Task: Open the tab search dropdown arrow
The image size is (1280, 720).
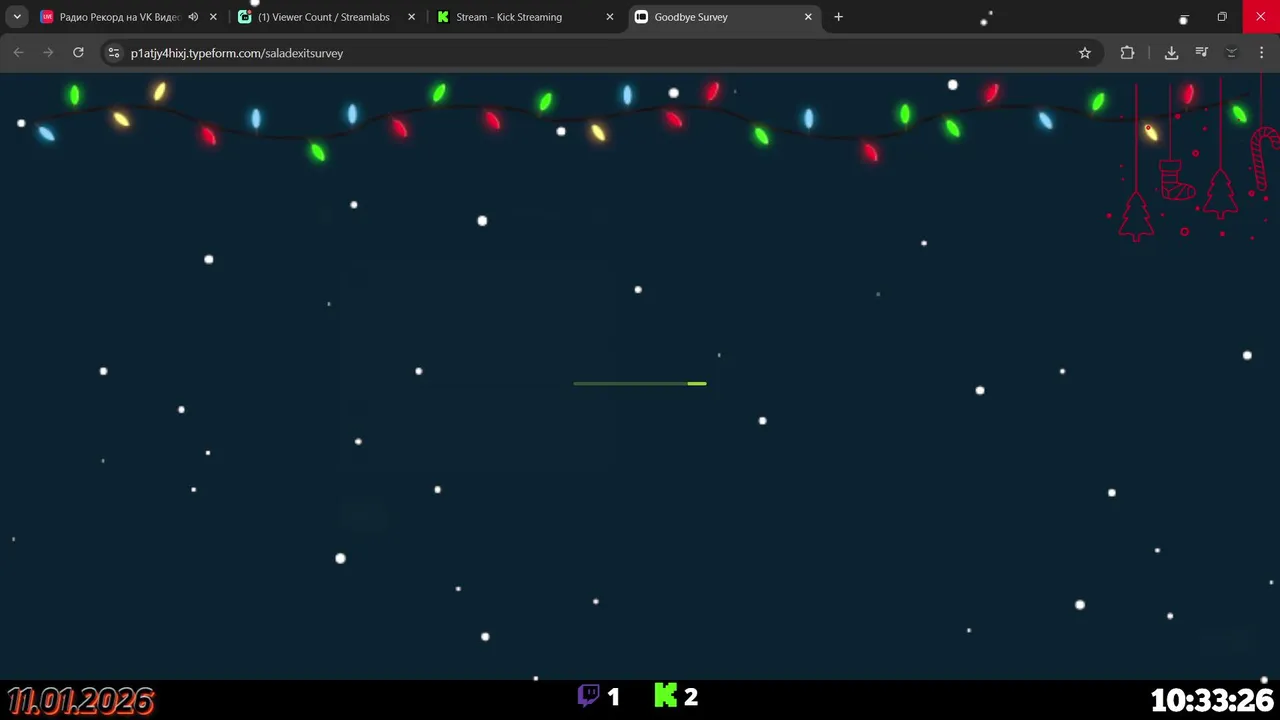Action: point(17,17)
